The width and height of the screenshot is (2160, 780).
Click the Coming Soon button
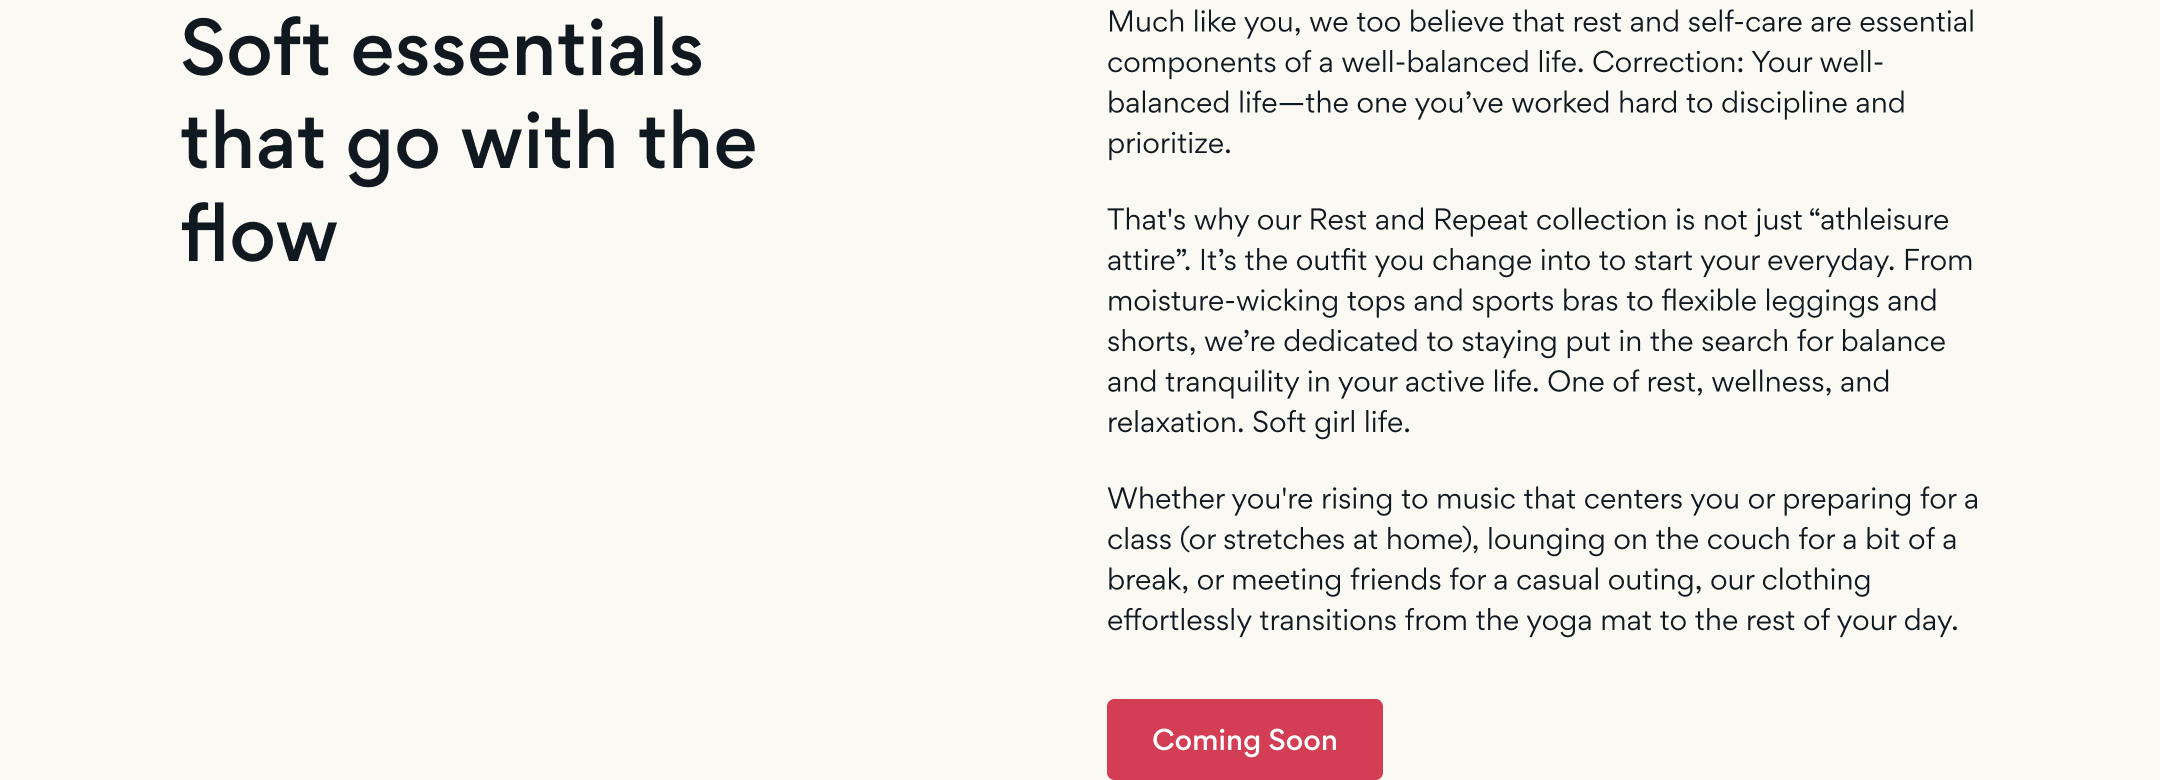coord(1244,740)
